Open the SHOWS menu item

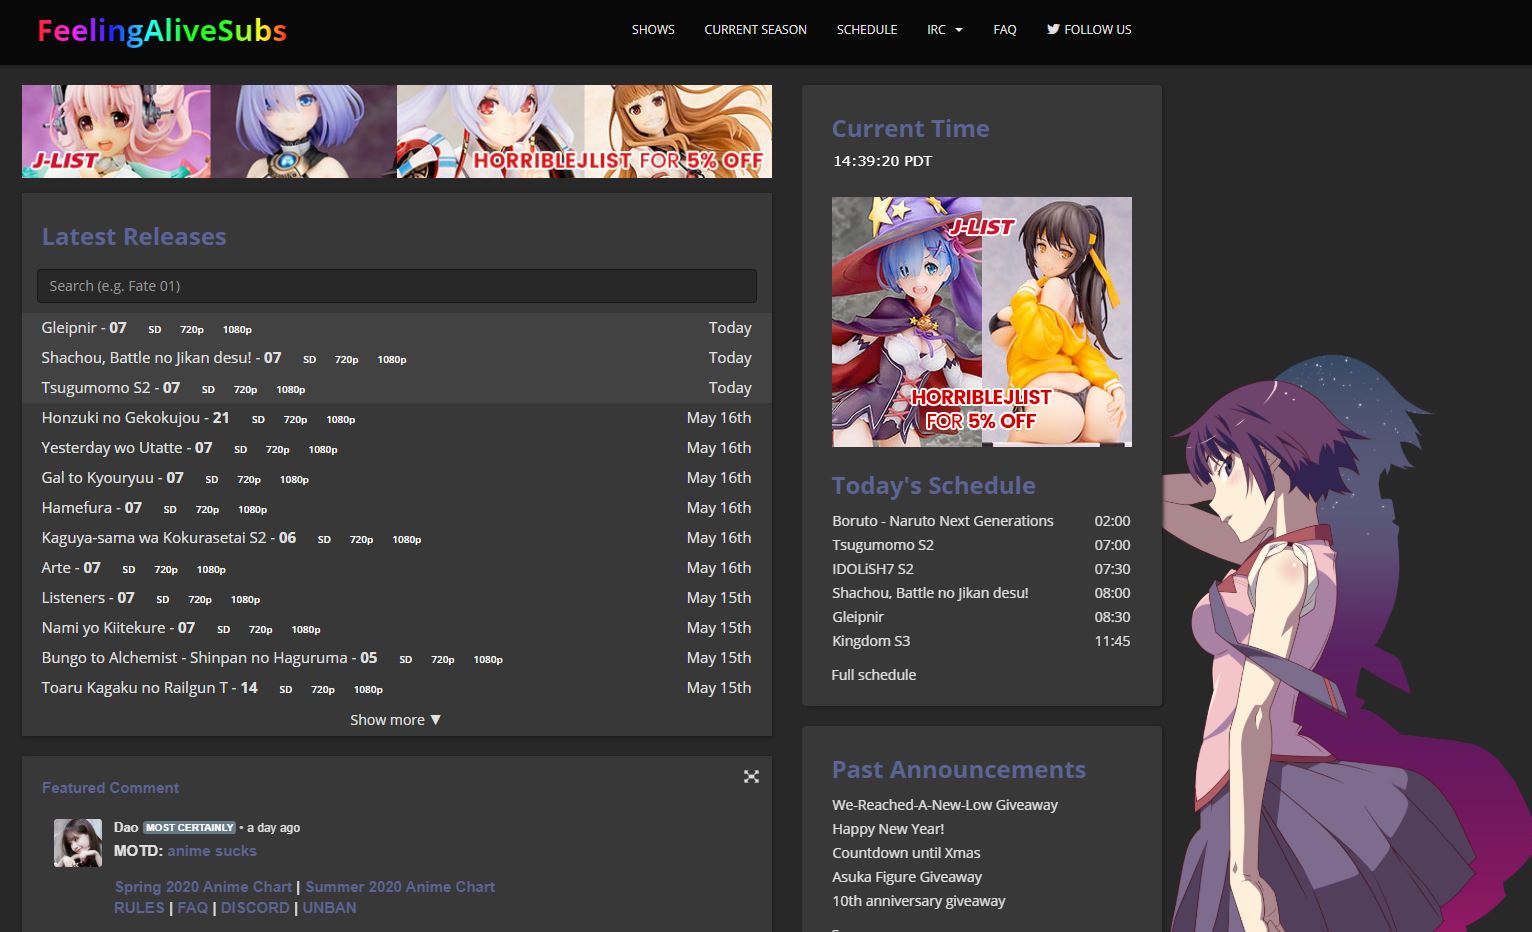tap(652, 29)
